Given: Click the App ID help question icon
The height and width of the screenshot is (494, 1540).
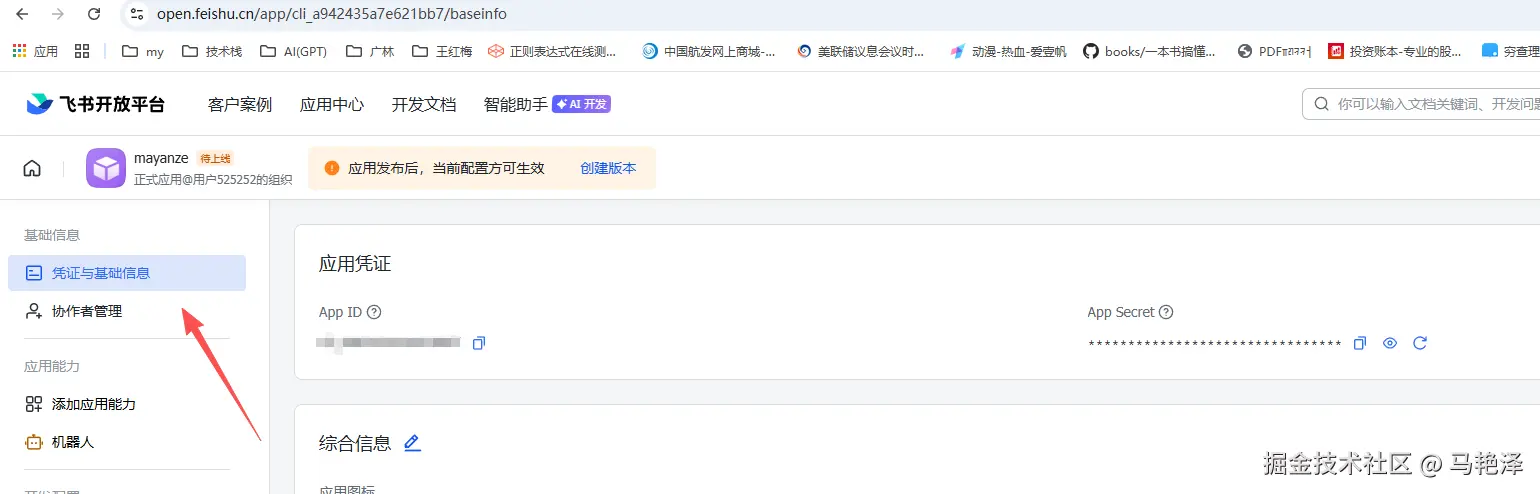Looking at the screenshot, I should [x=374, y=312].
